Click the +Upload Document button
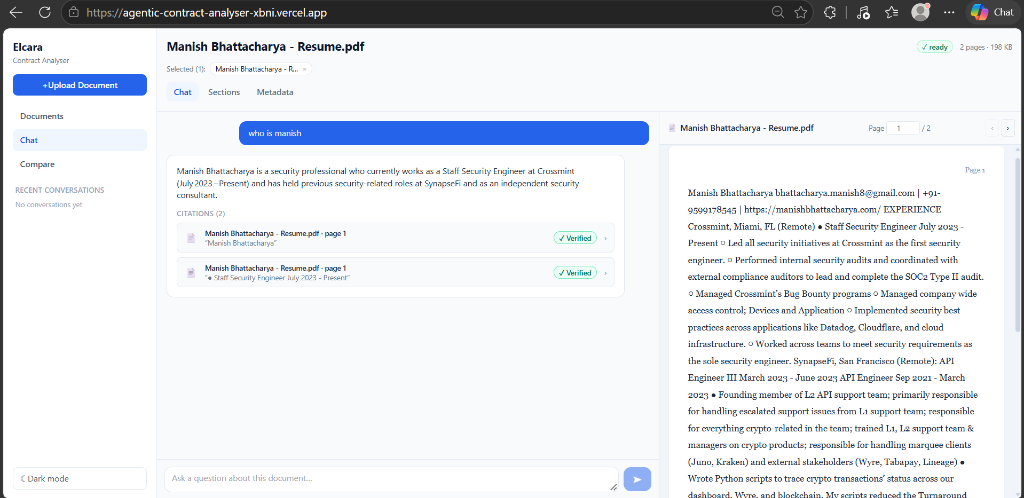1024x498 pixels. [80, 85]
